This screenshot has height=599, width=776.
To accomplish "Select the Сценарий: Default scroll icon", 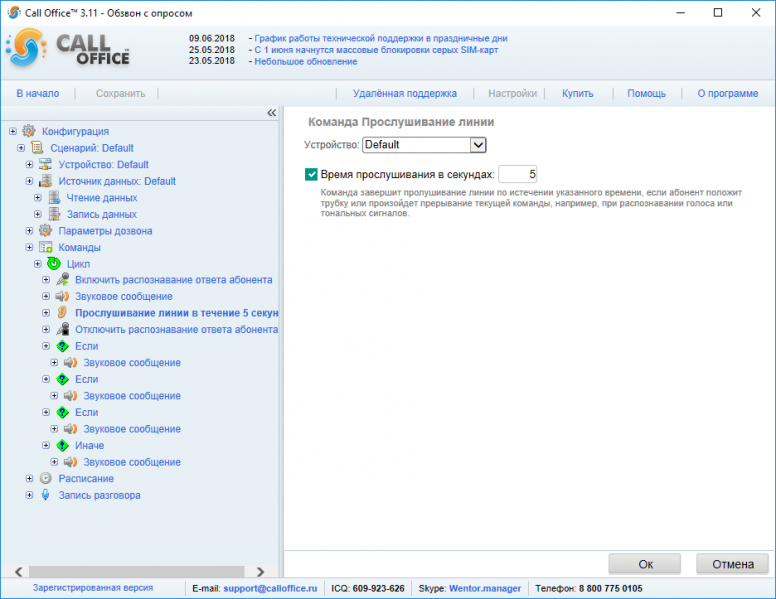I will tap(37, 148).
